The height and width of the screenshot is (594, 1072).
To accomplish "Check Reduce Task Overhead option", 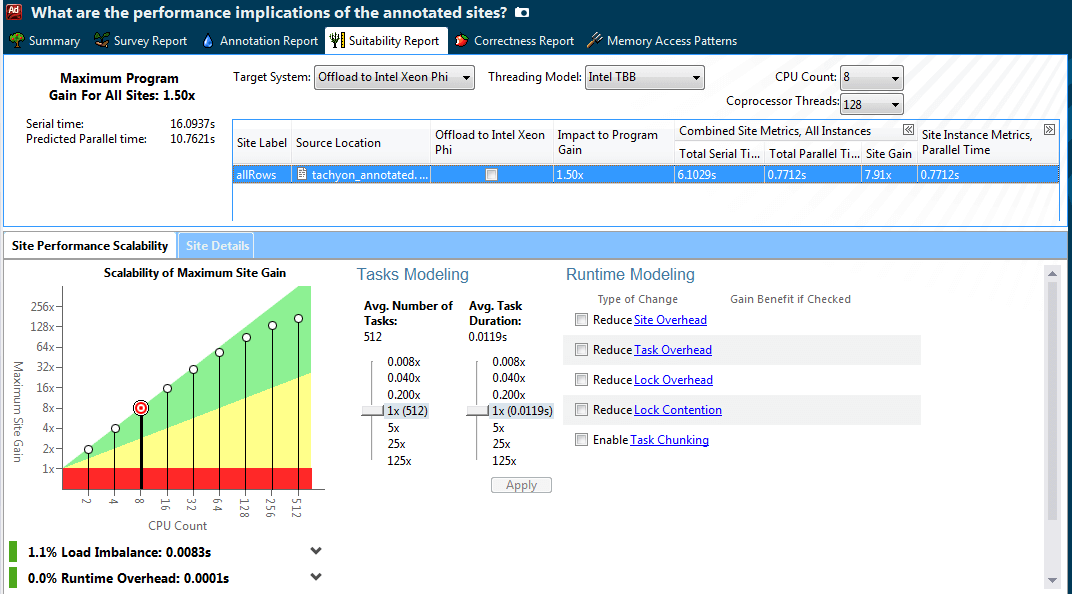I will tap(581, 349).
